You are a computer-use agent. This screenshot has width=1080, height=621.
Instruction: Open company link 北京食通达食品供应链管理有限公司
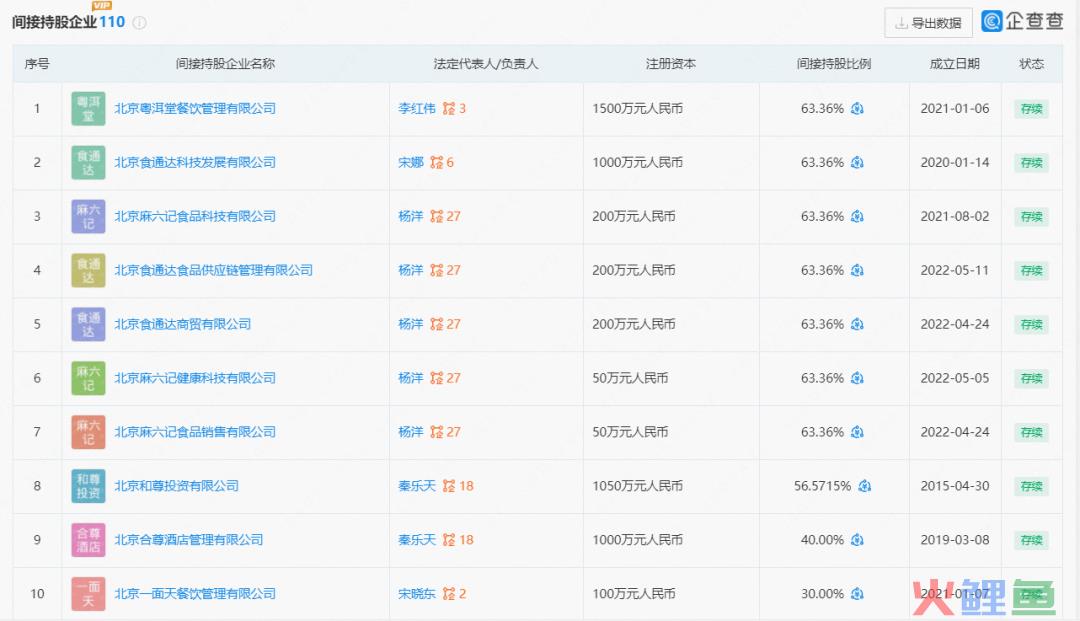[214, 271]
